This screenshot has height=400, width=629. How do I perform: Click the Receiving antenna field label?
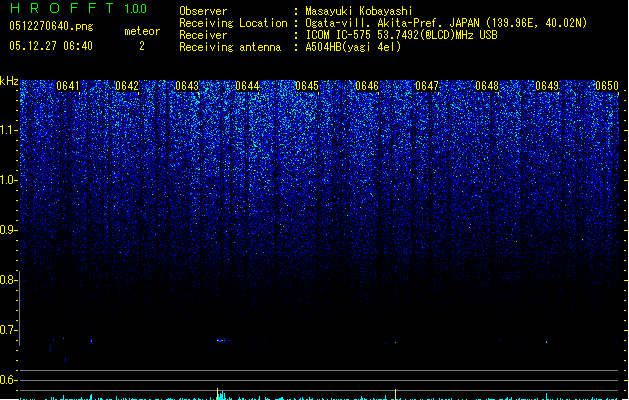(x=230, y=47)
